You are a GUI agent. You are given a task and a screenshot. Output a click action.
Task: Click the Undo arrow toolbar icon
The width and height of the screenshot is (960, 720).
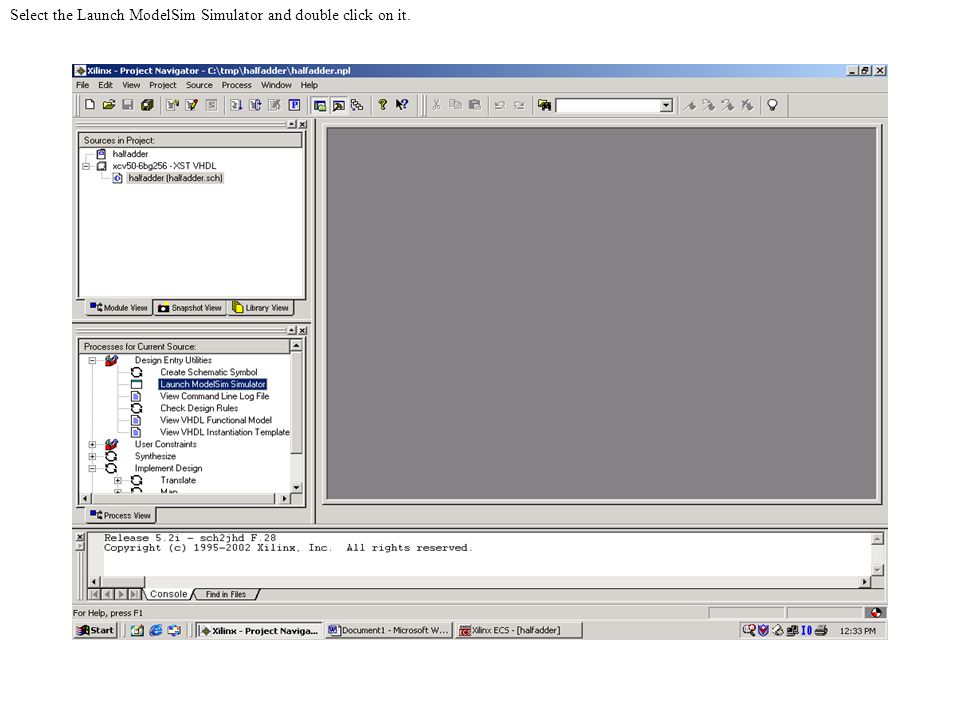500,105
